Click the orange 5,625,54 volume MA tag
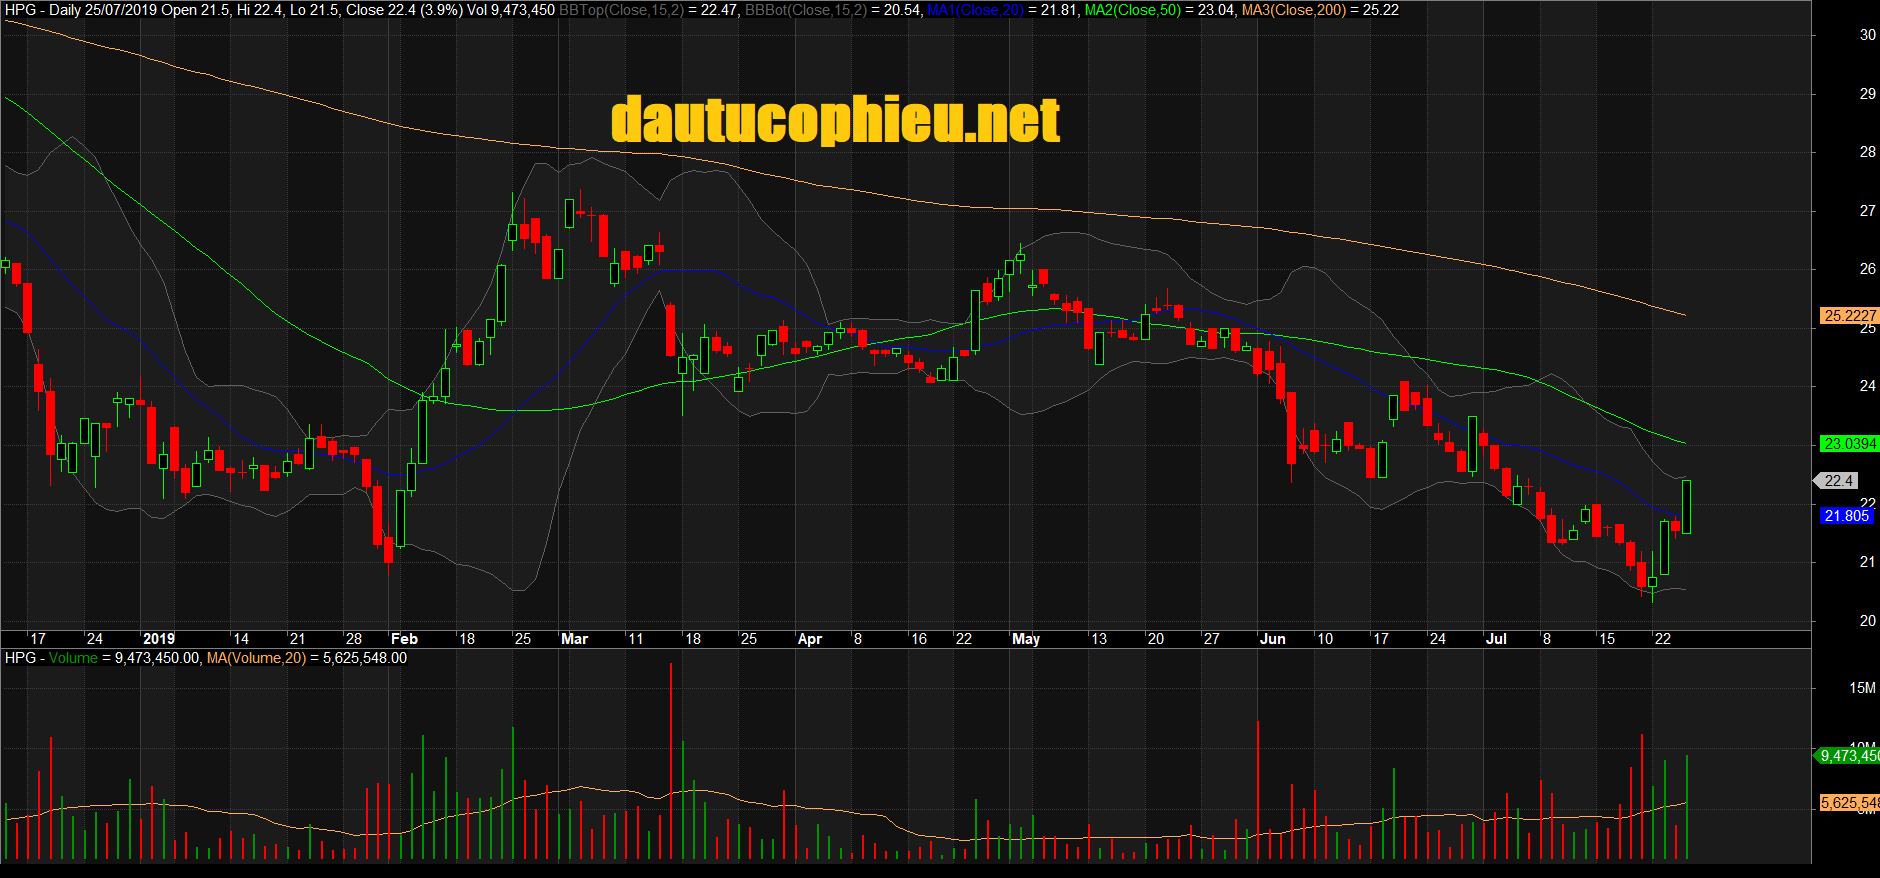This screenshot has height=878, width=1880. point(1849,803)
